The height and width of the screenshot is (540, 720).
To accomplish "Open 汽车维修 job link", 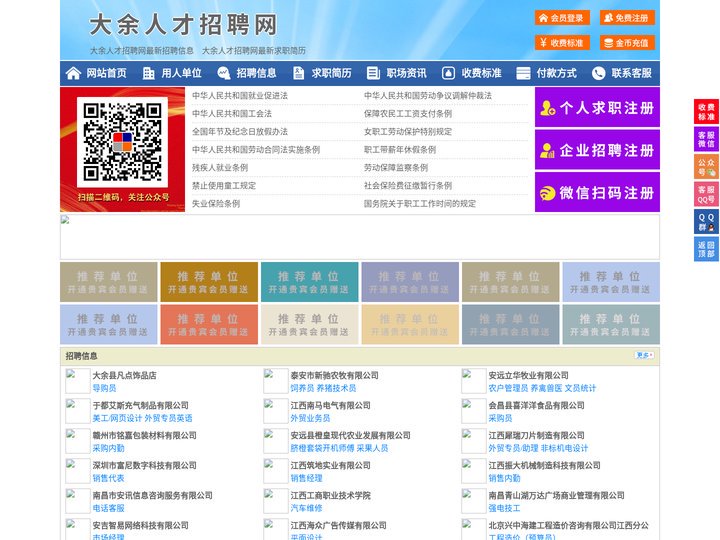I will (x=306, y=508).
